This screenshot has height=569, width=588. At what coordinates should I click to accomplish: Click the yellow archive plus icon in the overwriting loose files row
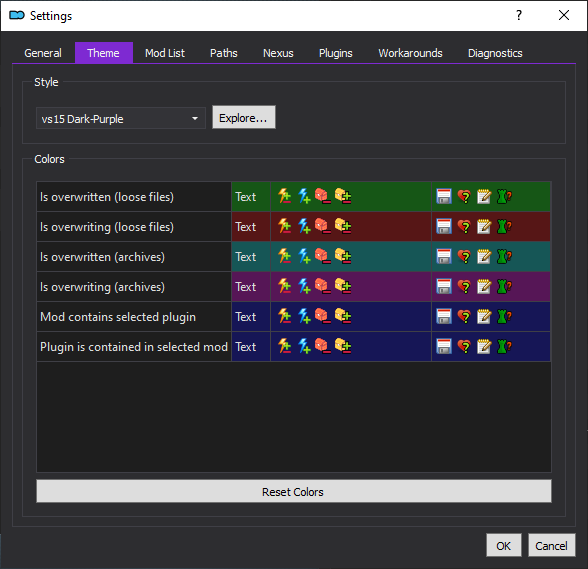point(343,226)
